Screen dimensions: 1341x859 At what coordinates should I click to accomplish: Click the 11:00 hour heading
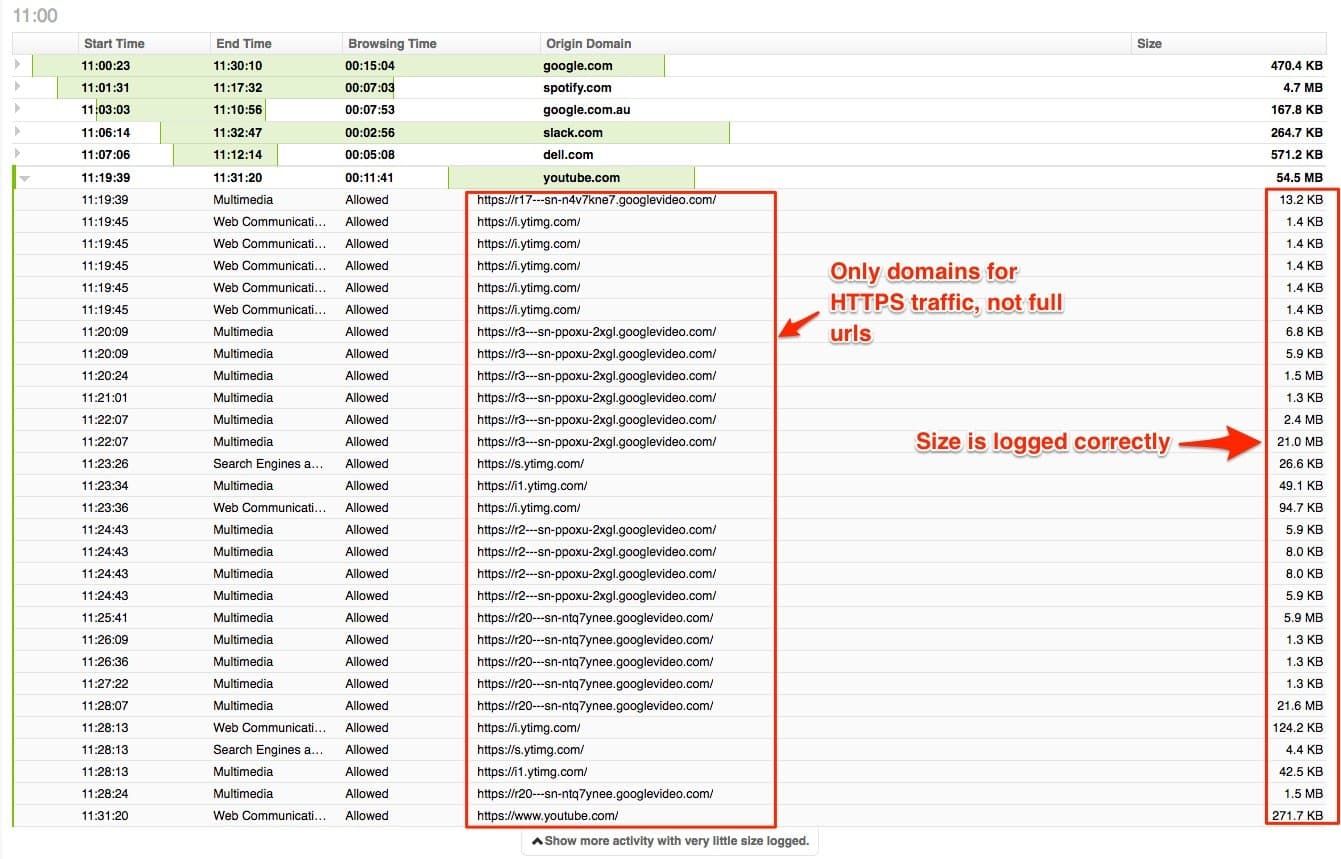coord(35,15)
